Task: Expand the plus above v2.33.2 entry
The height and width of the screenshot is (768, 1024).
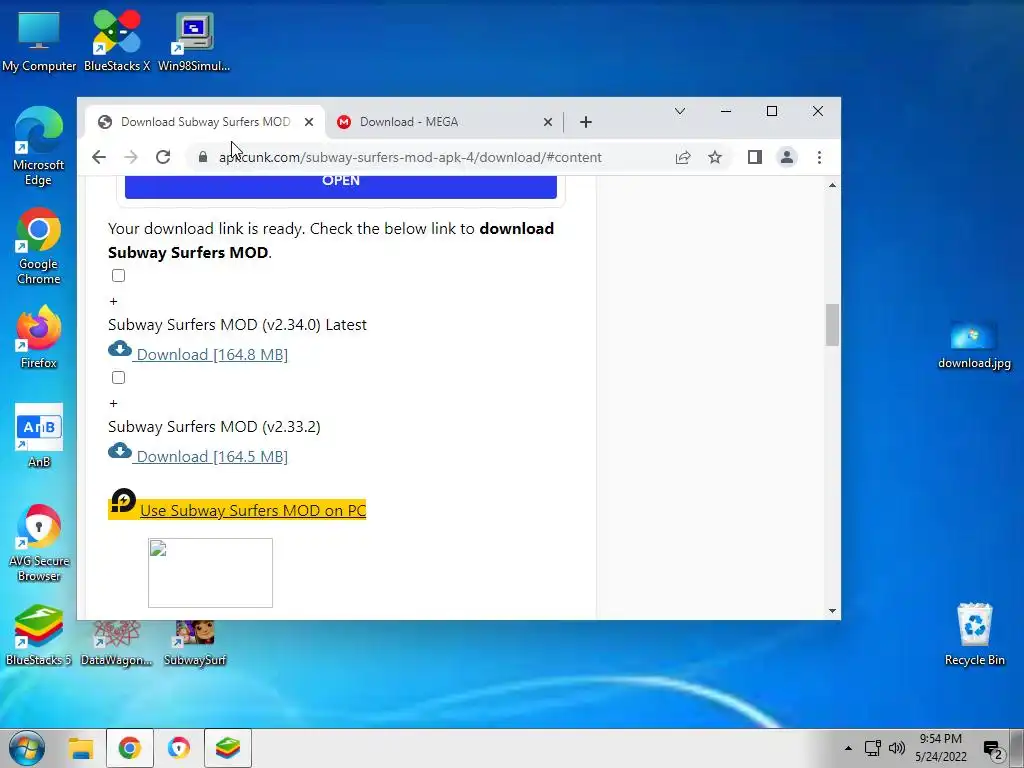Action: [113, 404]
